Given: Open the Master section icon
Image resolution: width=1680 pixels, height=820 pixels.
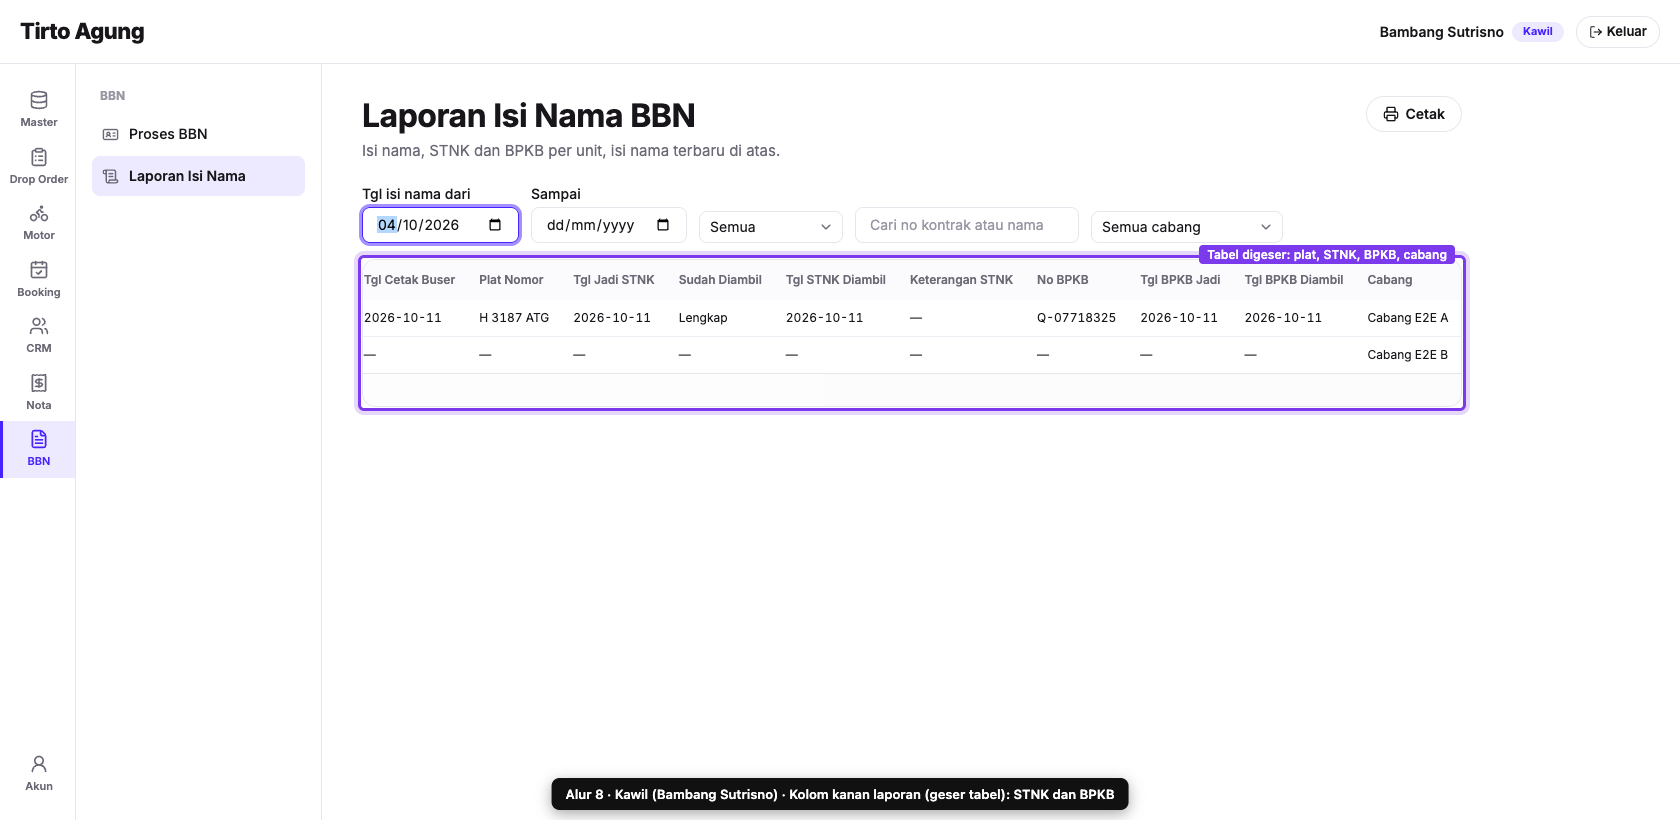Looking at the screenshot, I should point(39,100).
